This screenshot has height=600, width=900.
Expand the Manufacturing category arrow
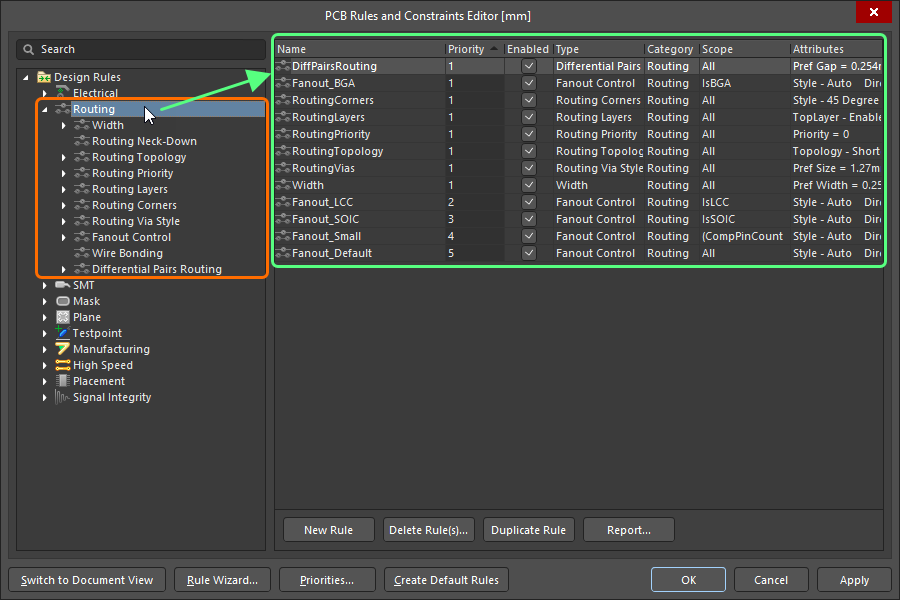[45, 349]
